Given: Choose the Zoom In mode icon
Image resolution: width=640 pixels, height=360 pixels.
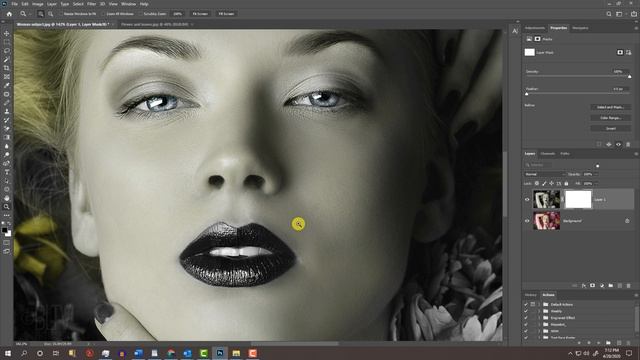Looking at the screenshot, I should tap(40, 14).
